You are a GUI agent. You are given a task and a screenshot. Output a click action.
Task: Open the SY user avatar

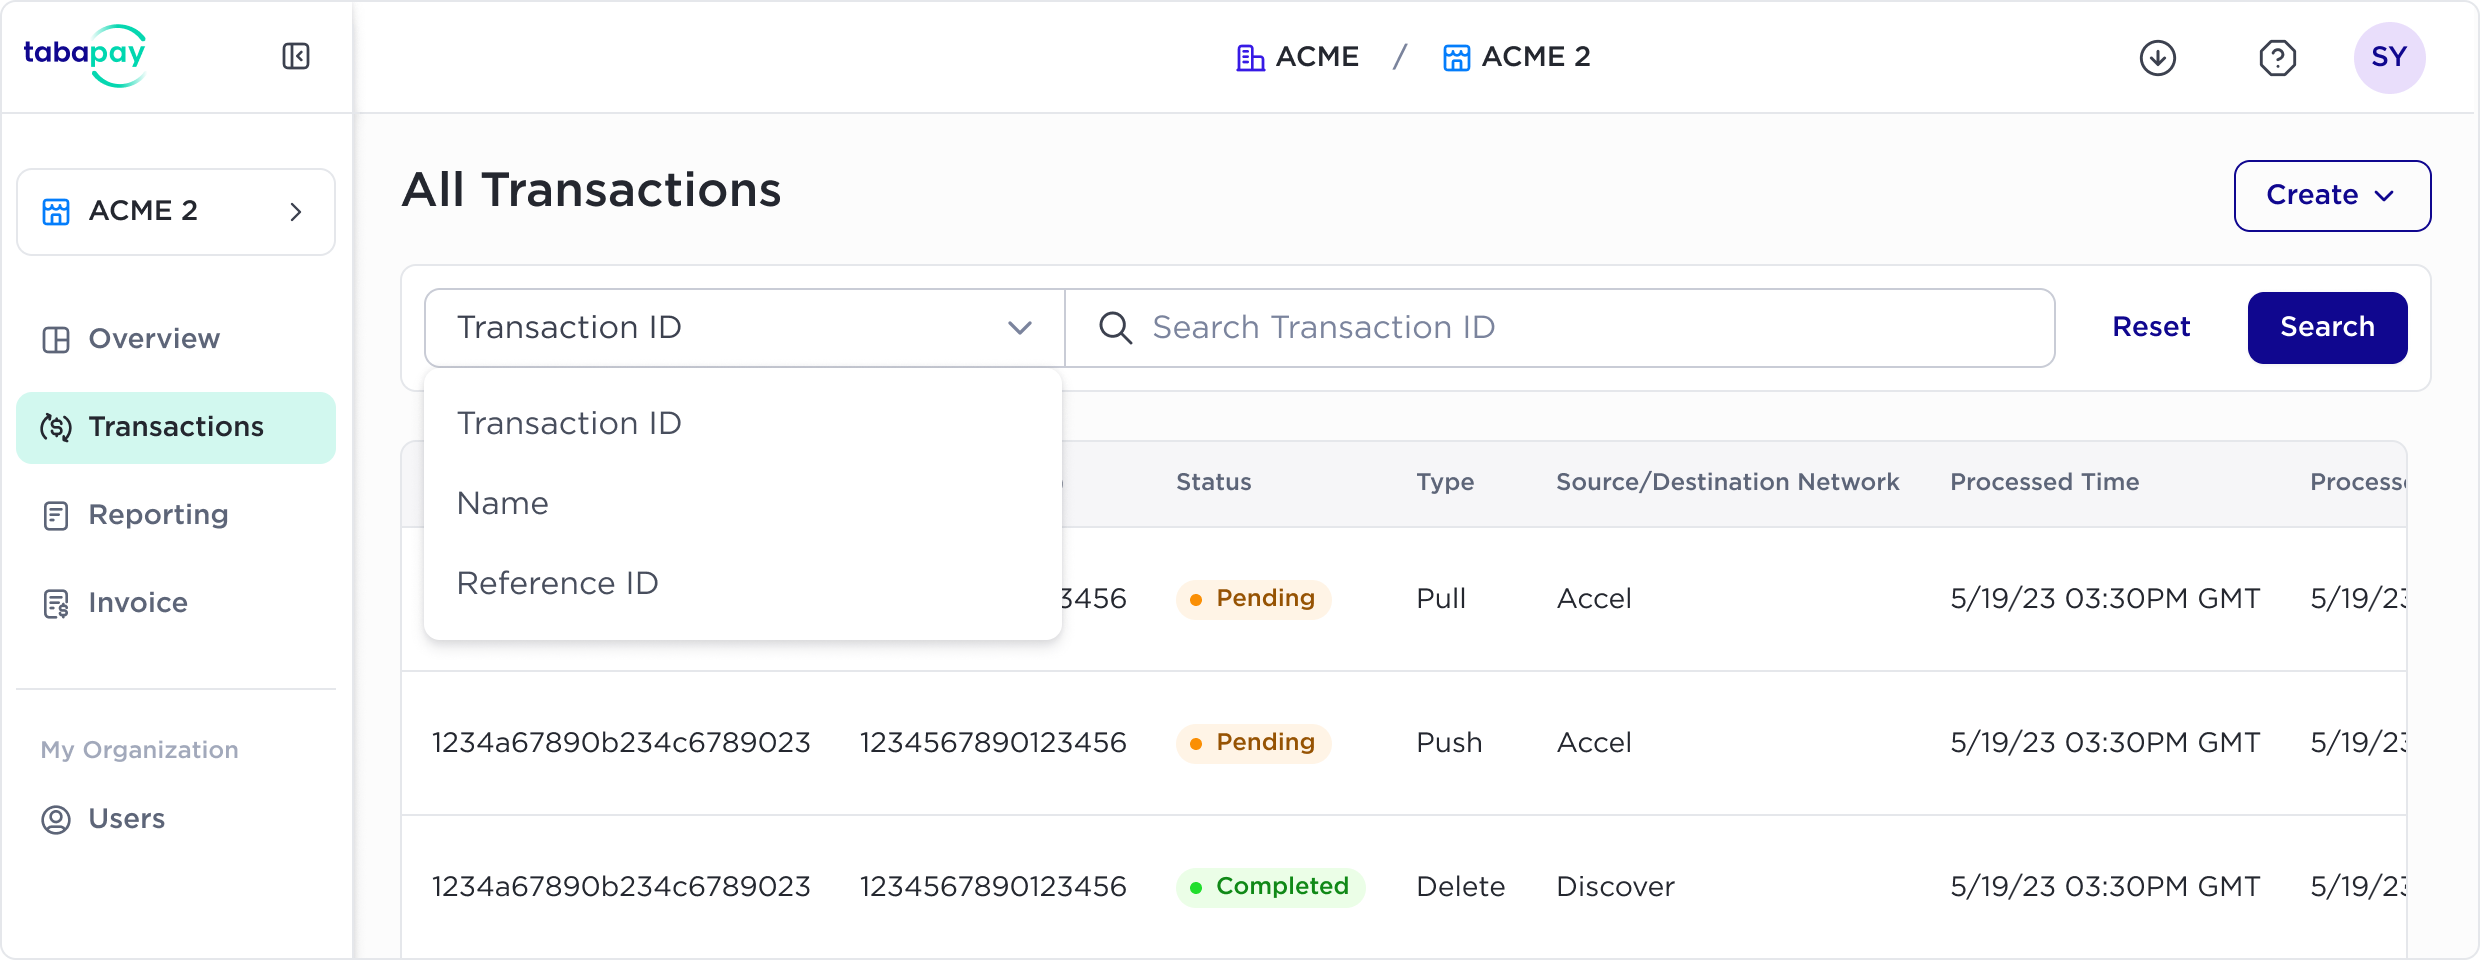pos(2389,57)
